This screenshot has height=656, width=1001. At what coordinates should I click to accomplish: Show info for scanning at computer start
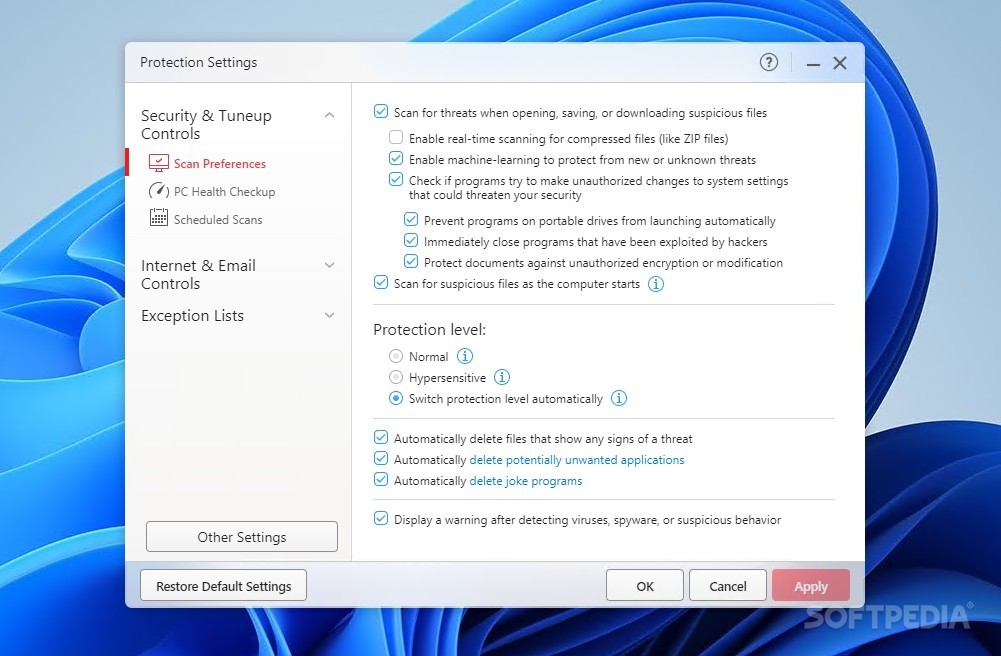656,284
